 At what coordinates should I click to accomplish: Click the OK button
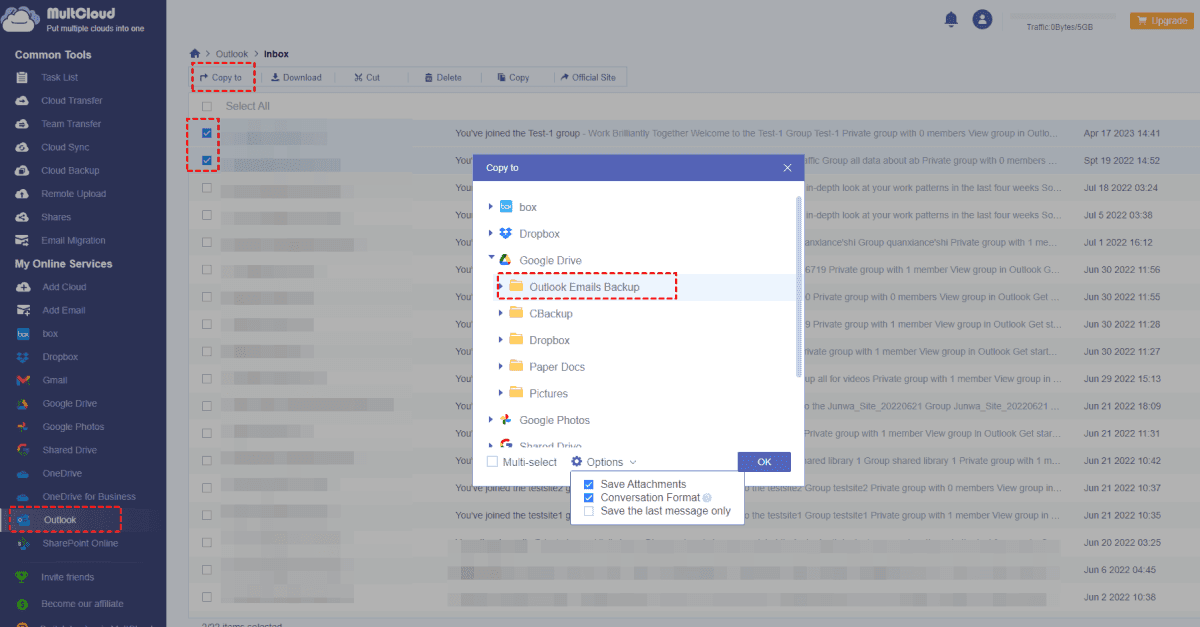[x=764, y=462]
